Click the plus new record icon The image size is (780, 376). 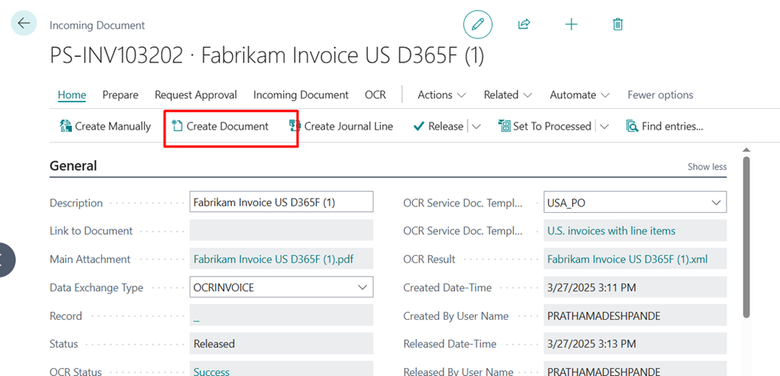[x=572, y=24]
